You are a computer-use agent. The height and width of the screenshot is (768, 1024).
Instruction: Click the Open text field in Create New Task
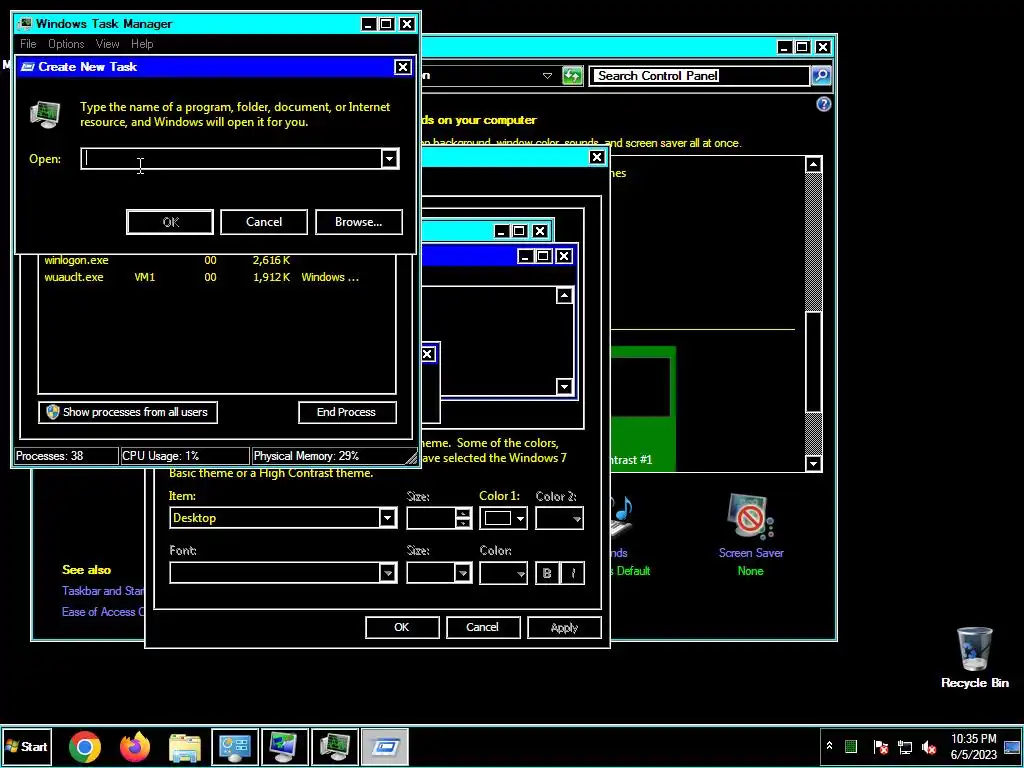(x=232, y=159)
